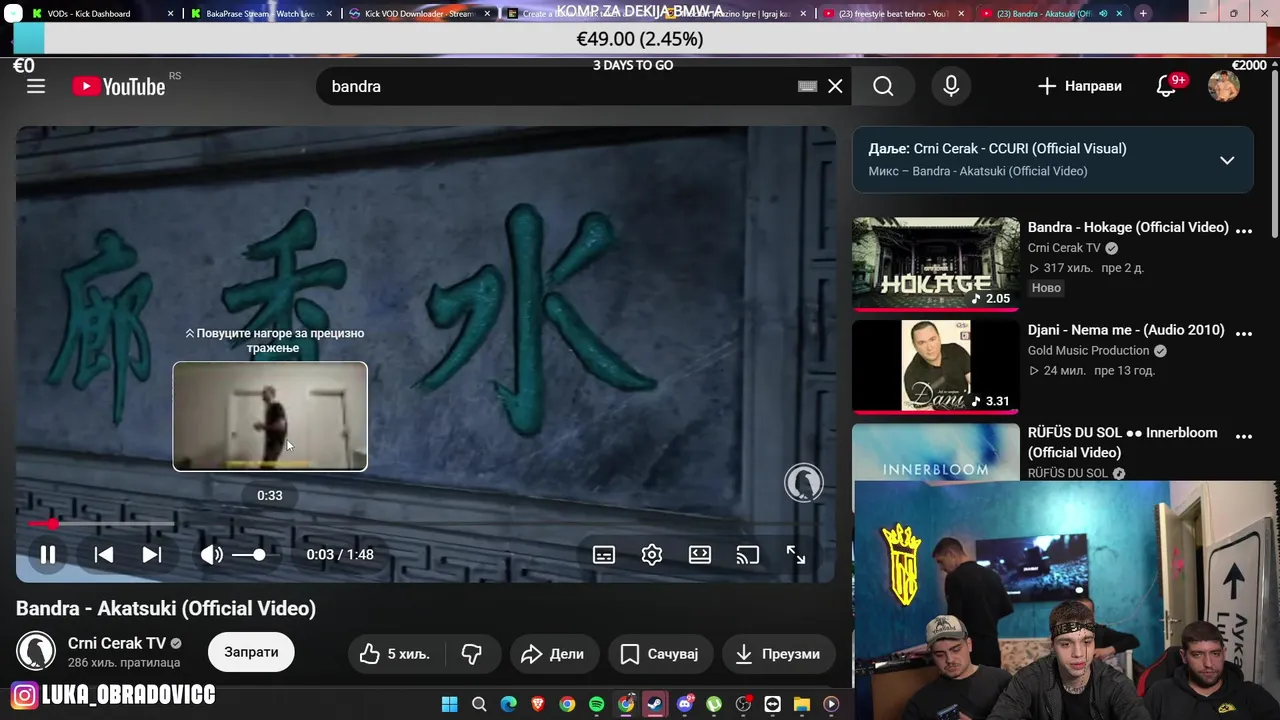Launch Microsoft Edge from the taskbar

(x=508, y=705)
